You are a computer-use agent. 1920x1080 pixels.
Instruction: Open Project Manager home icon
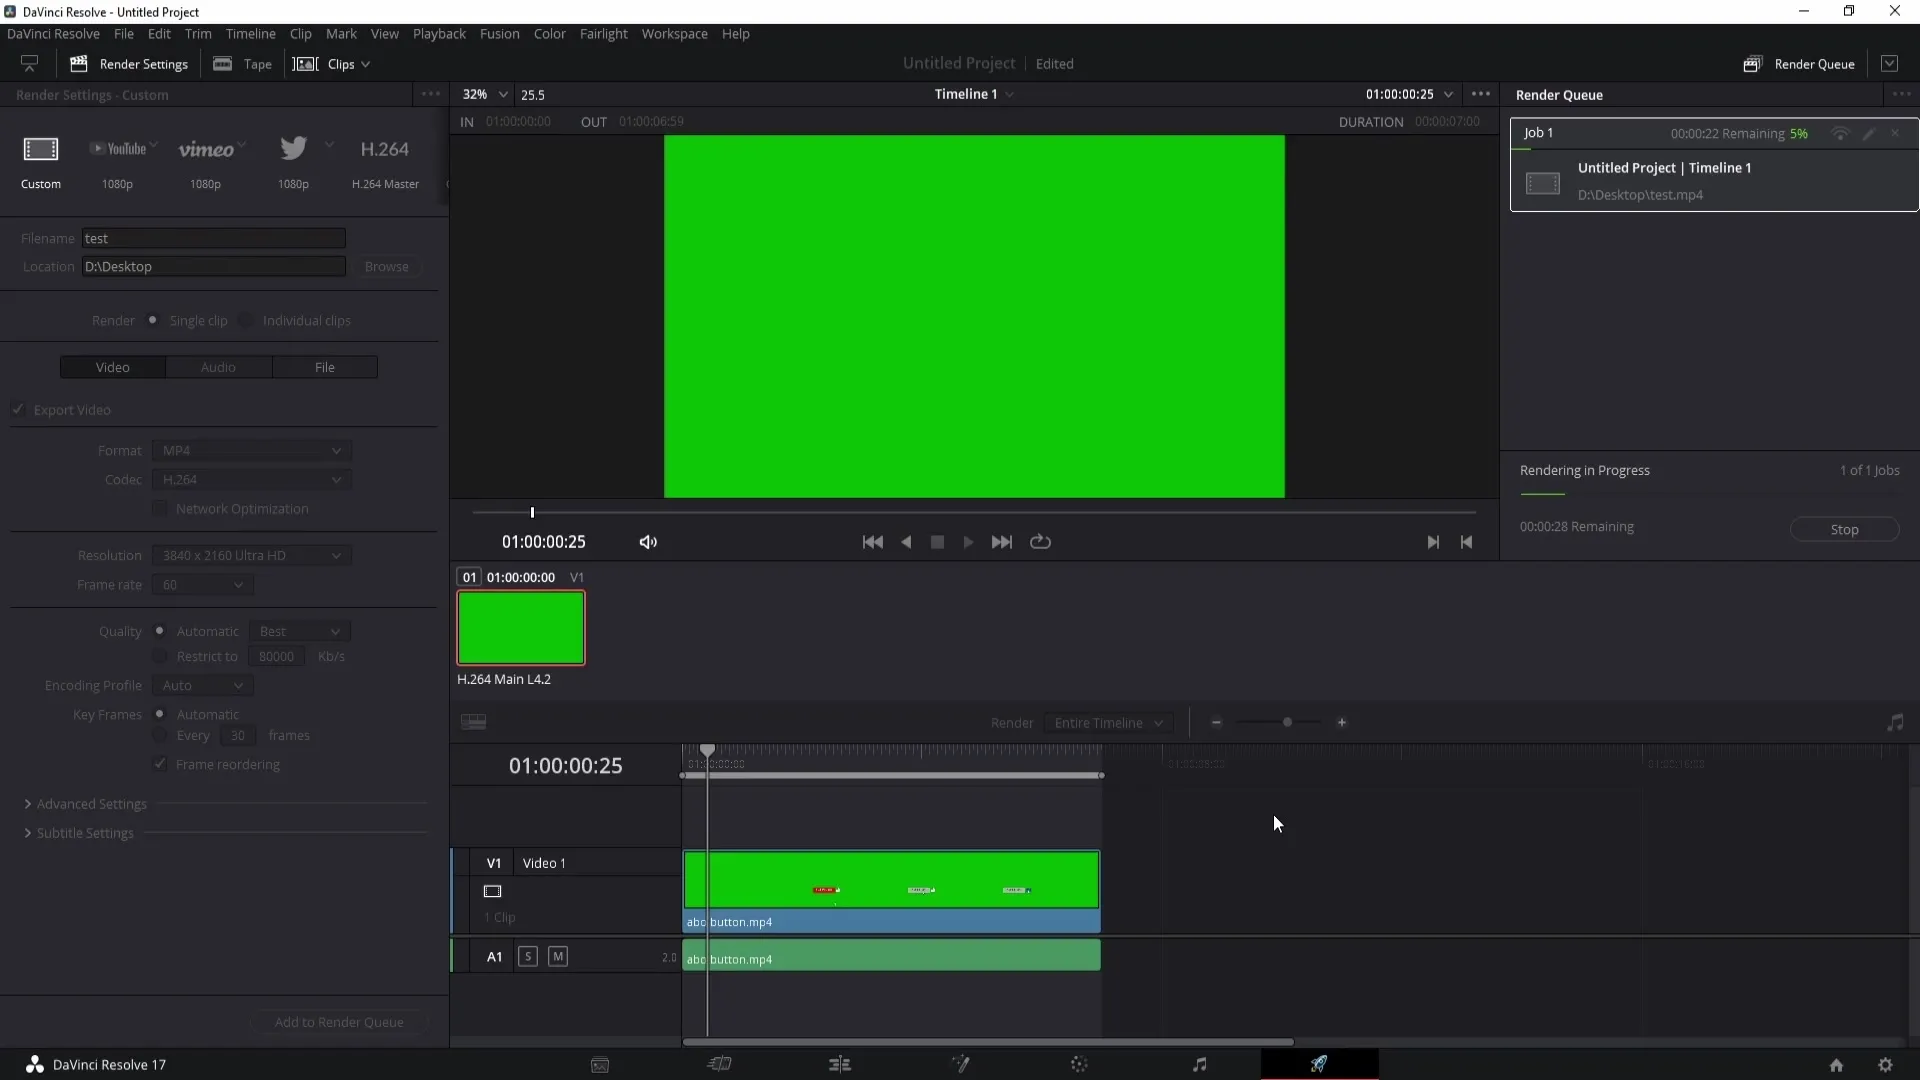coord(1836,1065)
